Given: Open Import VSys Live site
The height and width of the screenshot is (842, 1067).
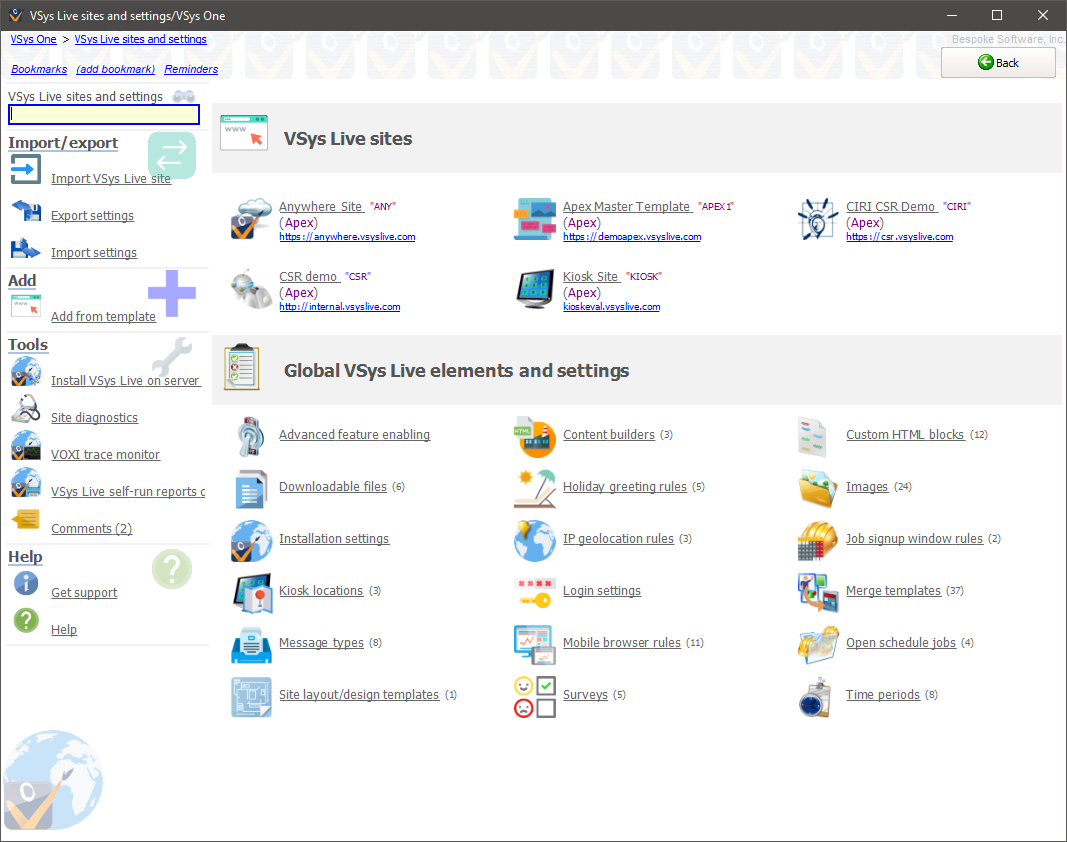Looking at the screenshot, I should click(x=111, y=179).
